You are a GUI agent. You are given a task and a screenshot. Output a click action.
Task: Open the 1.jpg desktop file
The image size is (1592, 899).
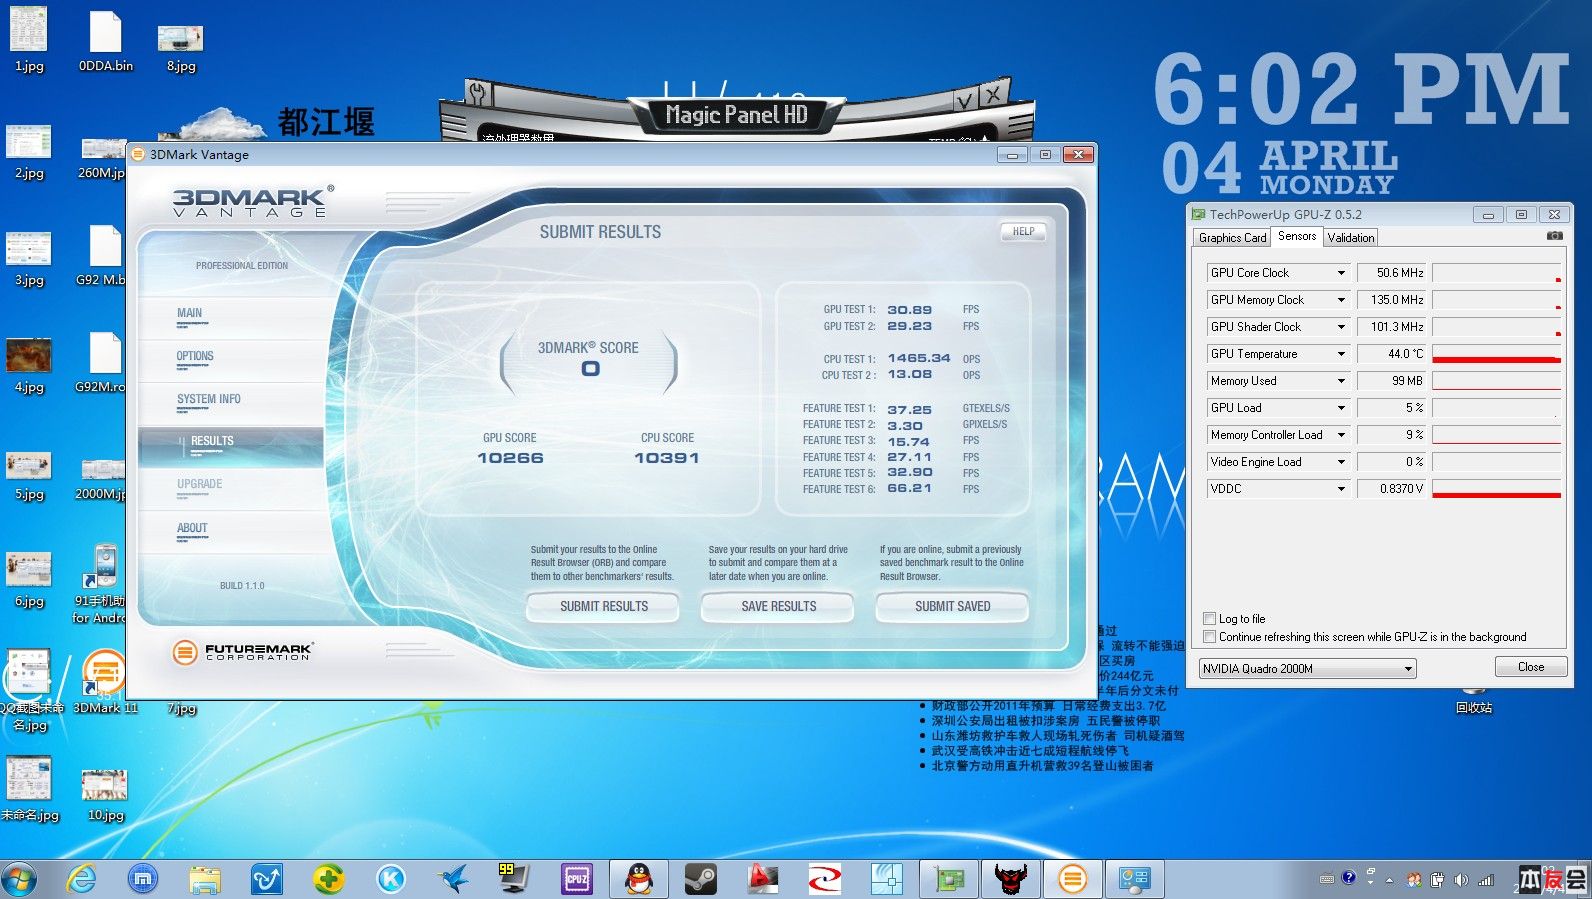29,40
